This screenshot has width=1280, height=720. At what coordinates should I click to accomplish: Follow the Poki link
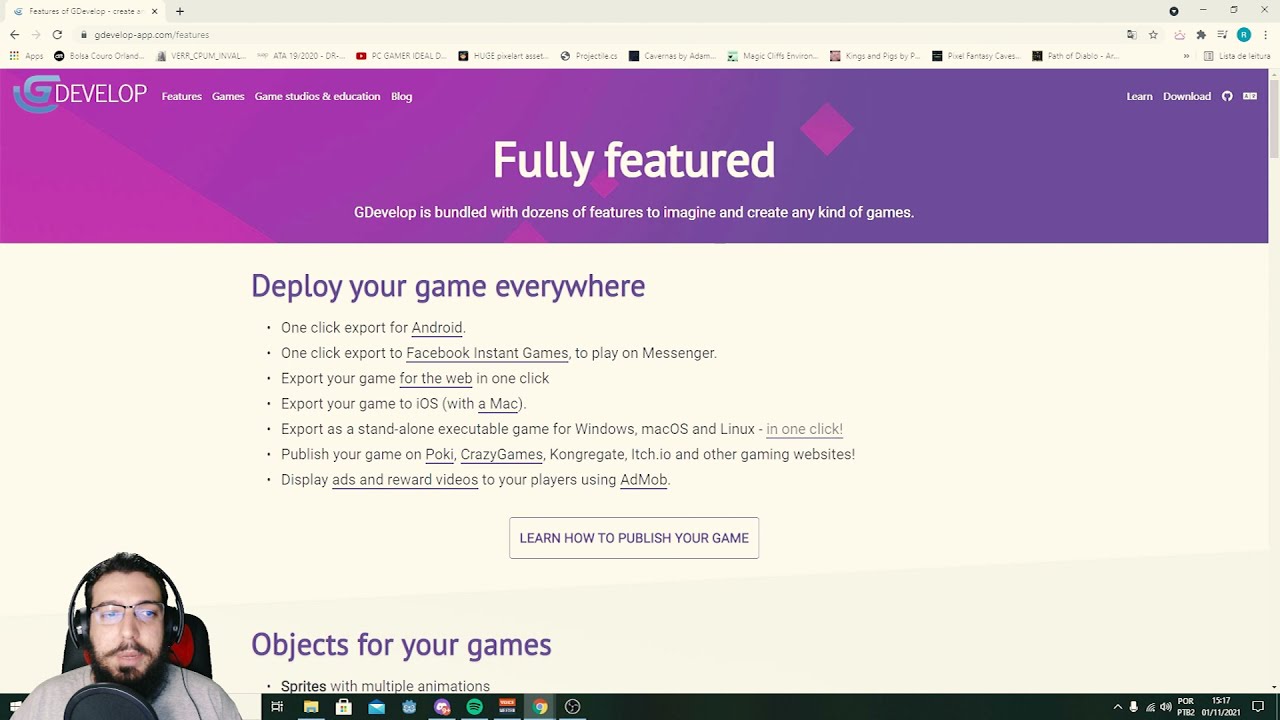click(439, 454)
